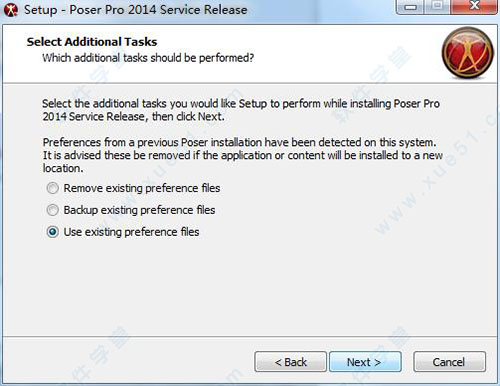Click the Poser icon in the title bar
The width and height of the screenshot is (500, 386).
[x=11, y=10]
